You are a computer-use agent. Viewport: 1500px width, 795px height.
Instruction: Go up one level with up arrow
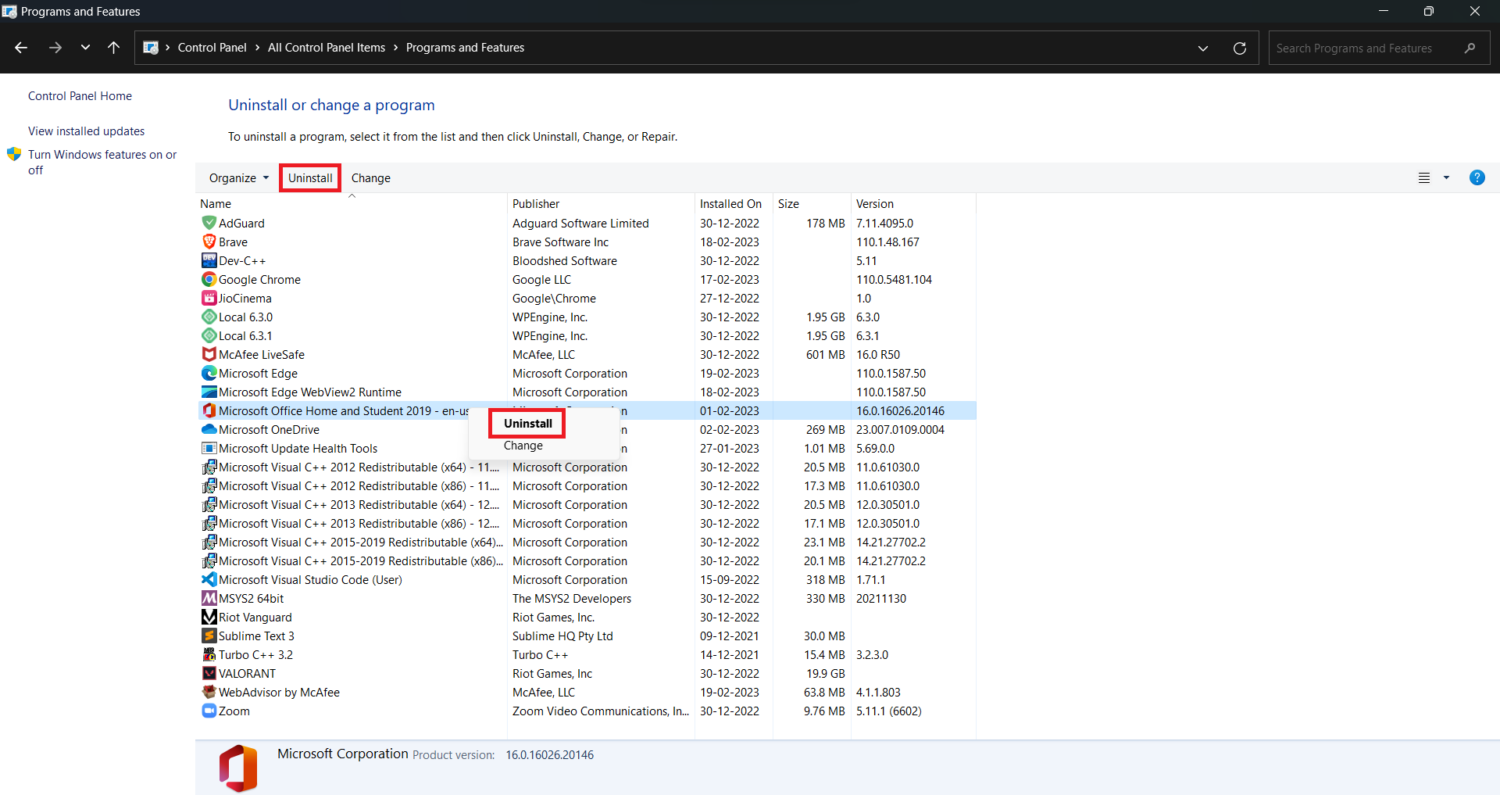click(113, 48)
